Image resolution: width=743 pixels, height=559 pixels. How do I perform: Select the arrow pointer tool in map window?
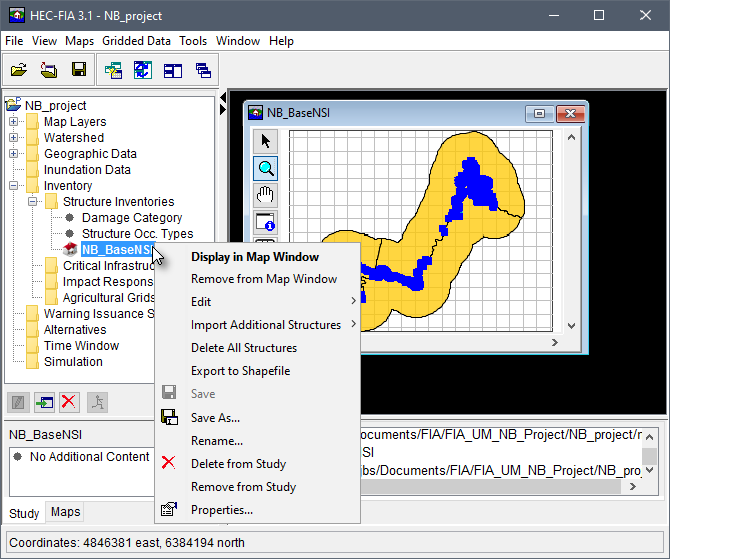(x=266, y=141)
